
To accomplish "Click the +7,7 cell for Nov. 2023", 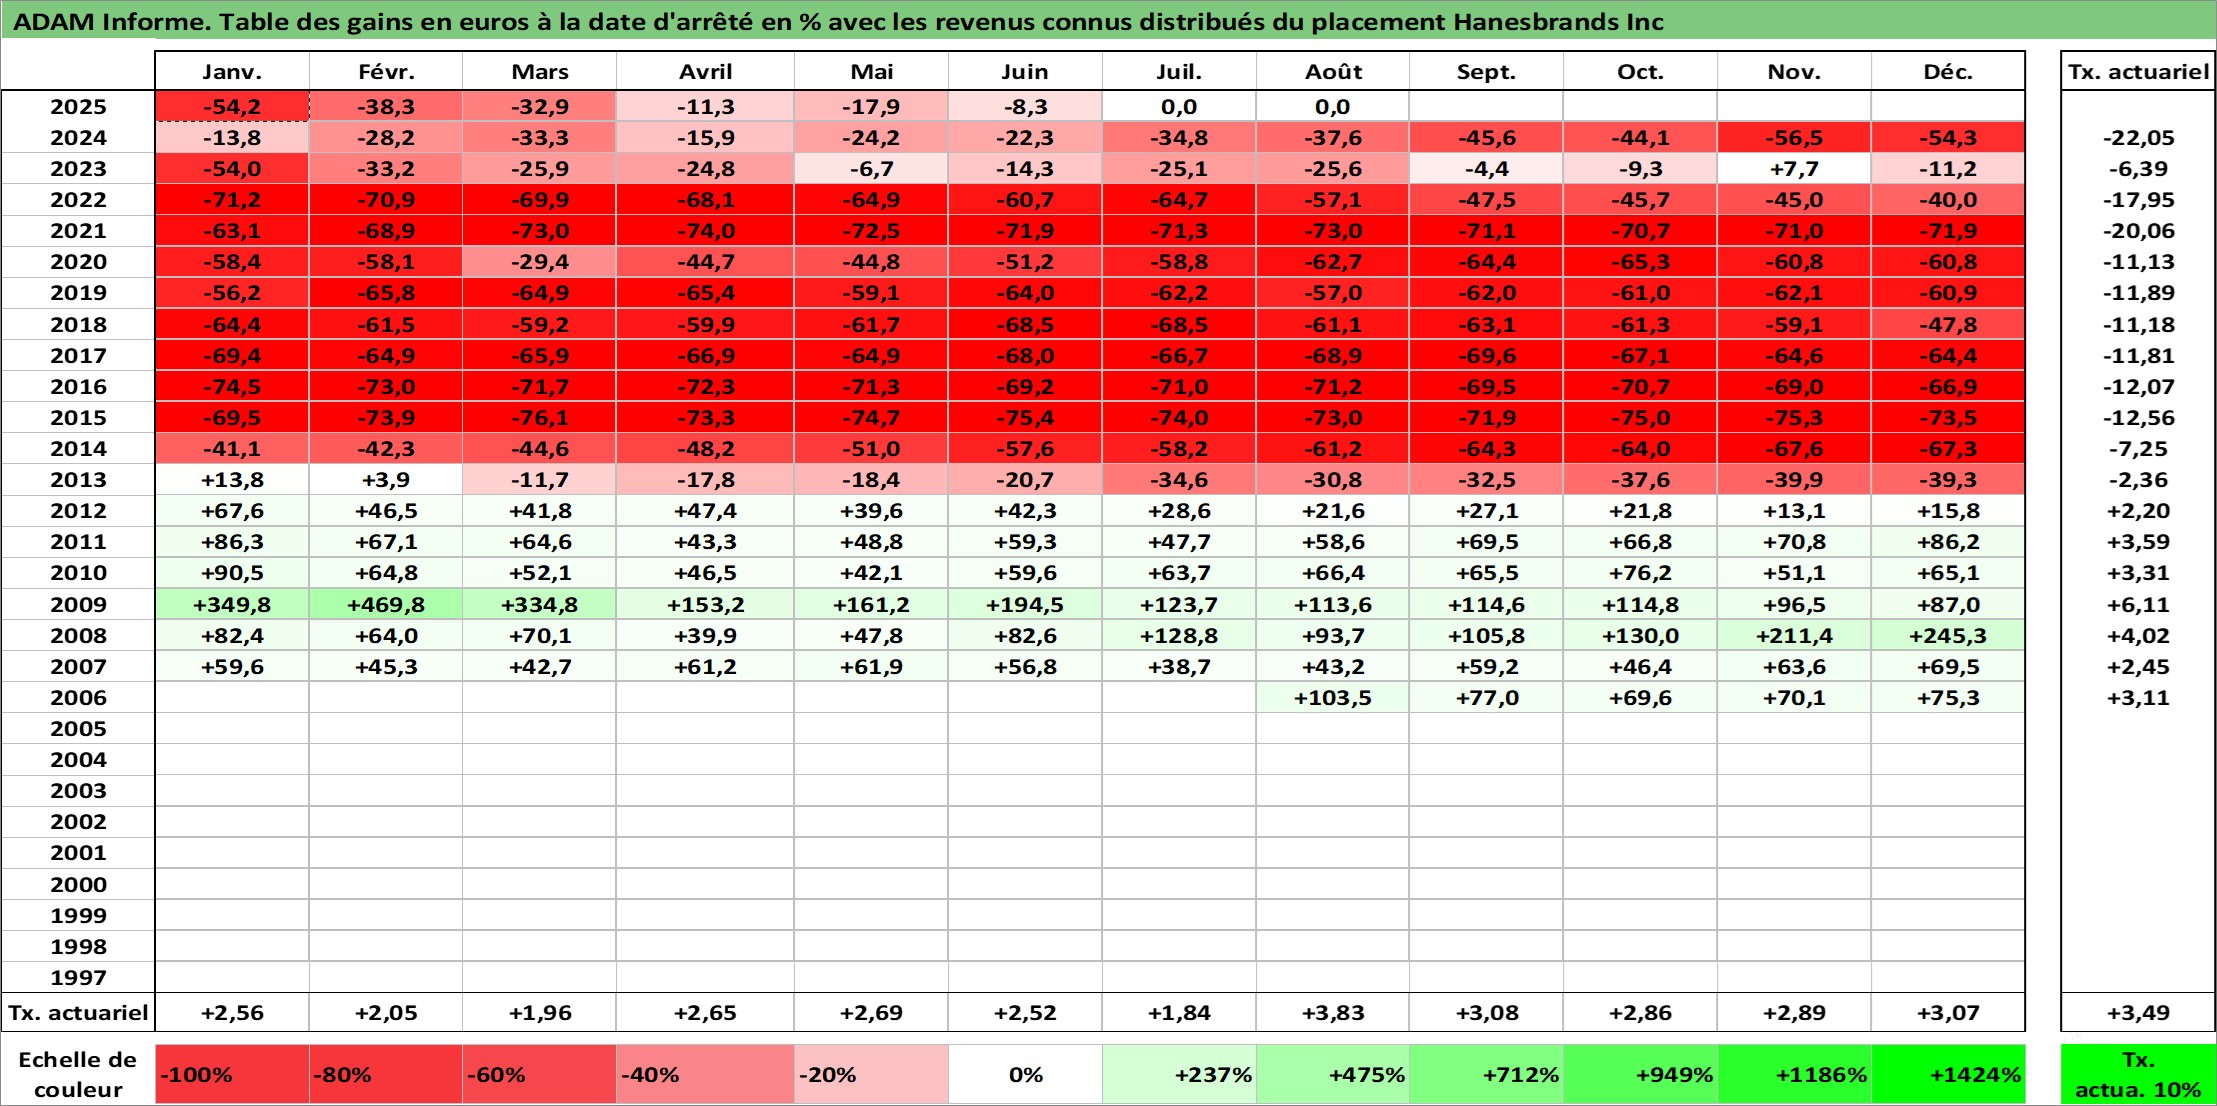I will 1794,168.
